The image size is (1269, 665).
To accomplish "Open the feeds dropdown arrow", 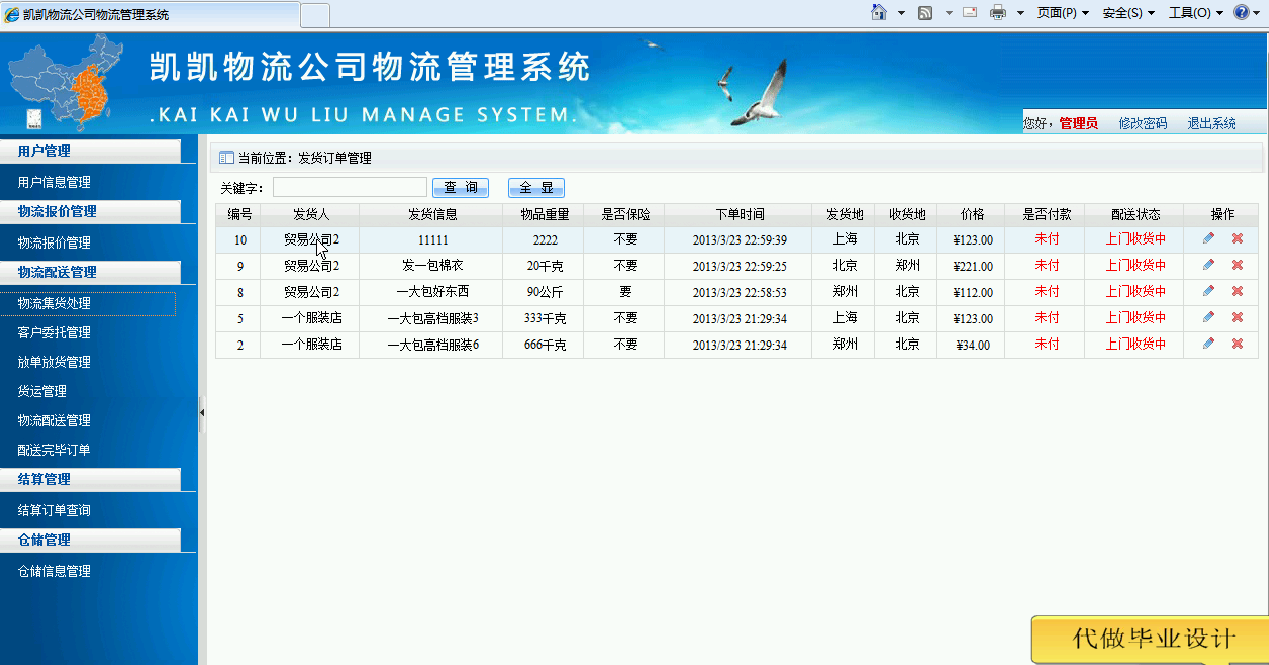I will [949, 13].
